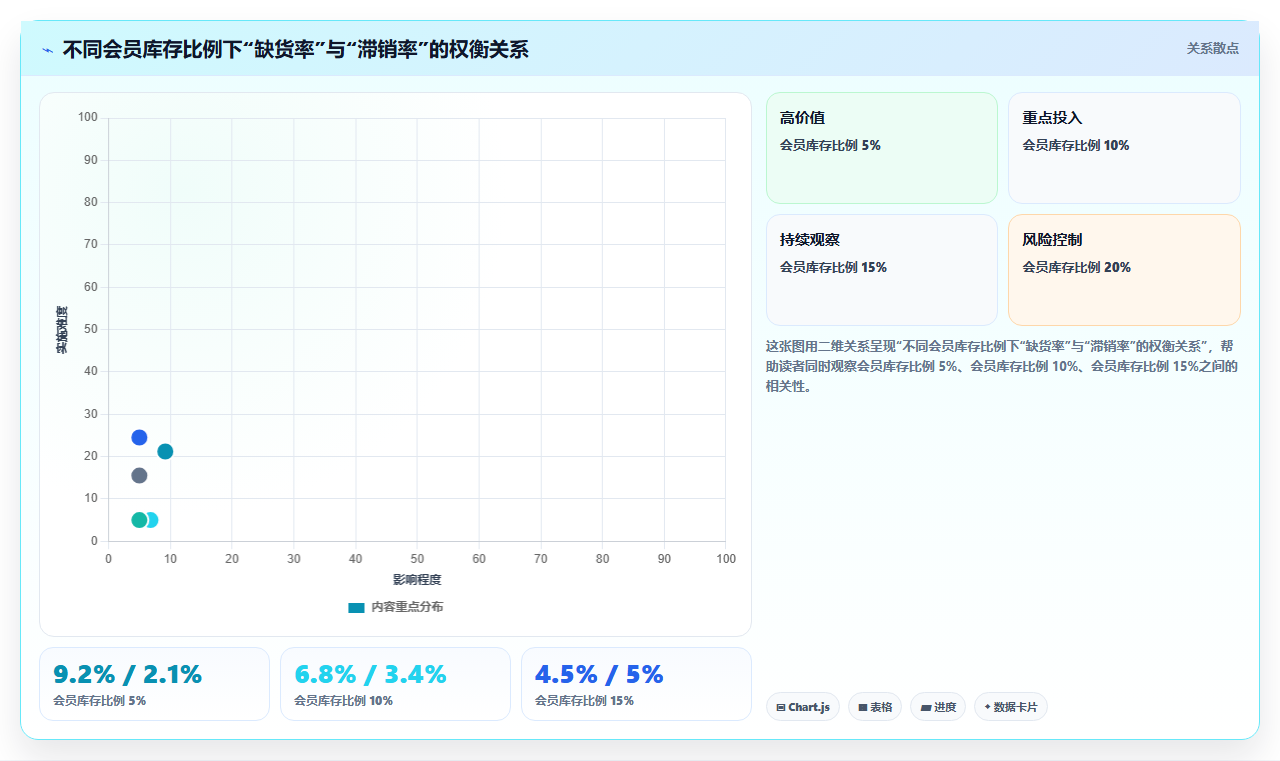Select the green scatter point near bottom
The image size is (1280, 761).
click(139, 520)
